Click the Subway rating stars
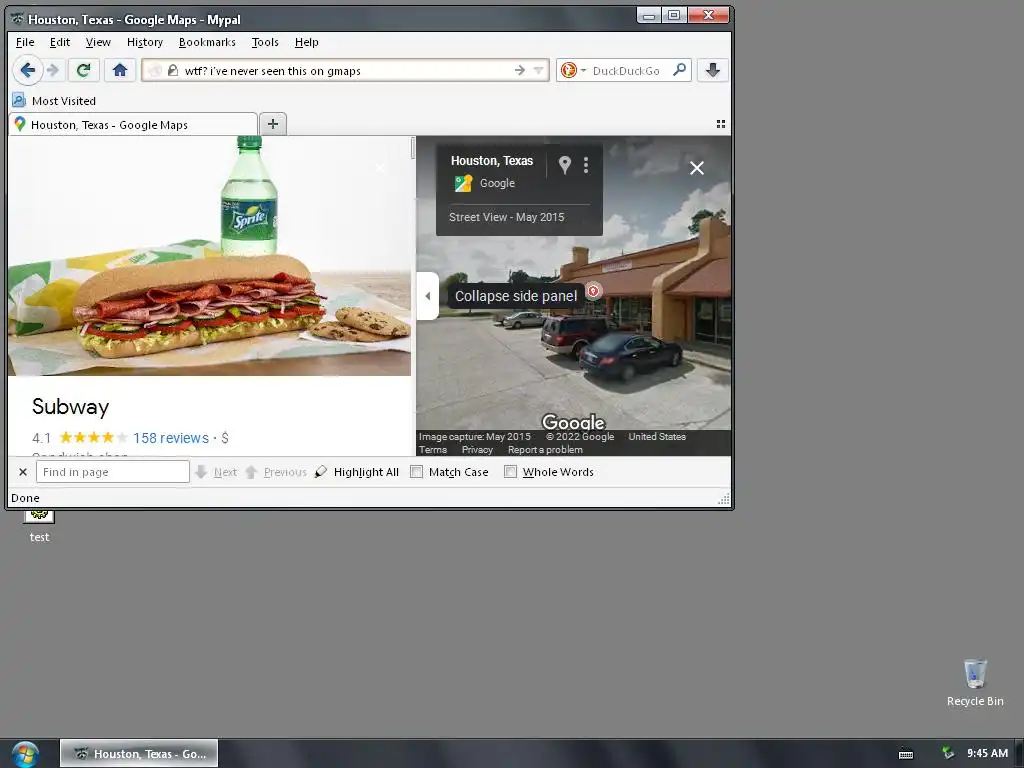 point(93,438)
